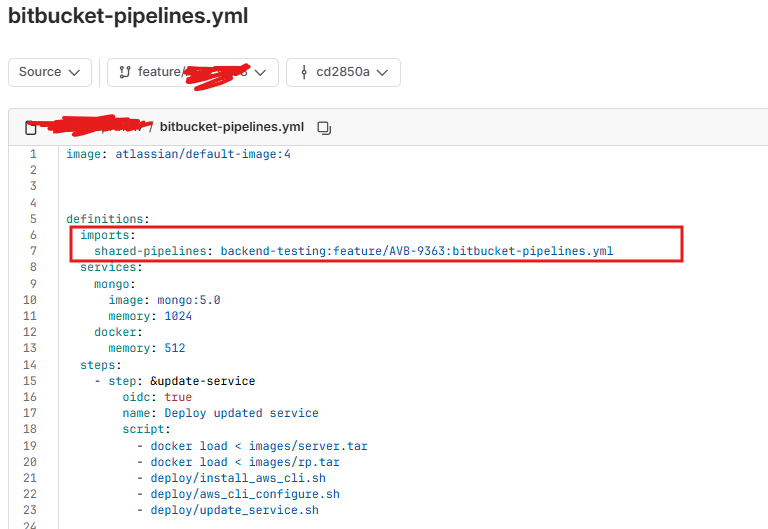The width and height of the screenshot is (768, 529).
Task: Copy file path icon next to bitbucket-pipelines.yml
Action: (x=324, y=128)
